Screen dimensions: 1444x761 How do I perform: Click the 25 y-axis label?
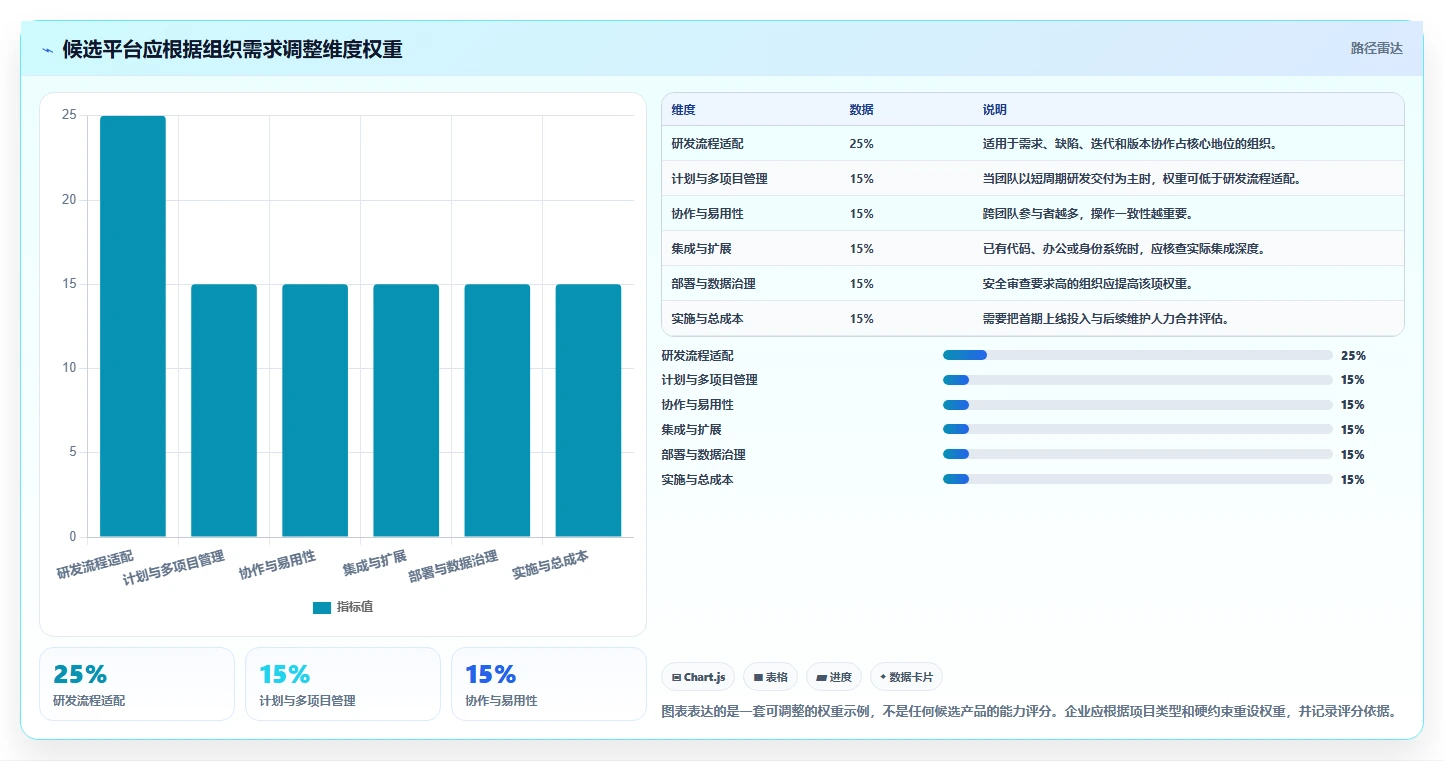[69, 115]
